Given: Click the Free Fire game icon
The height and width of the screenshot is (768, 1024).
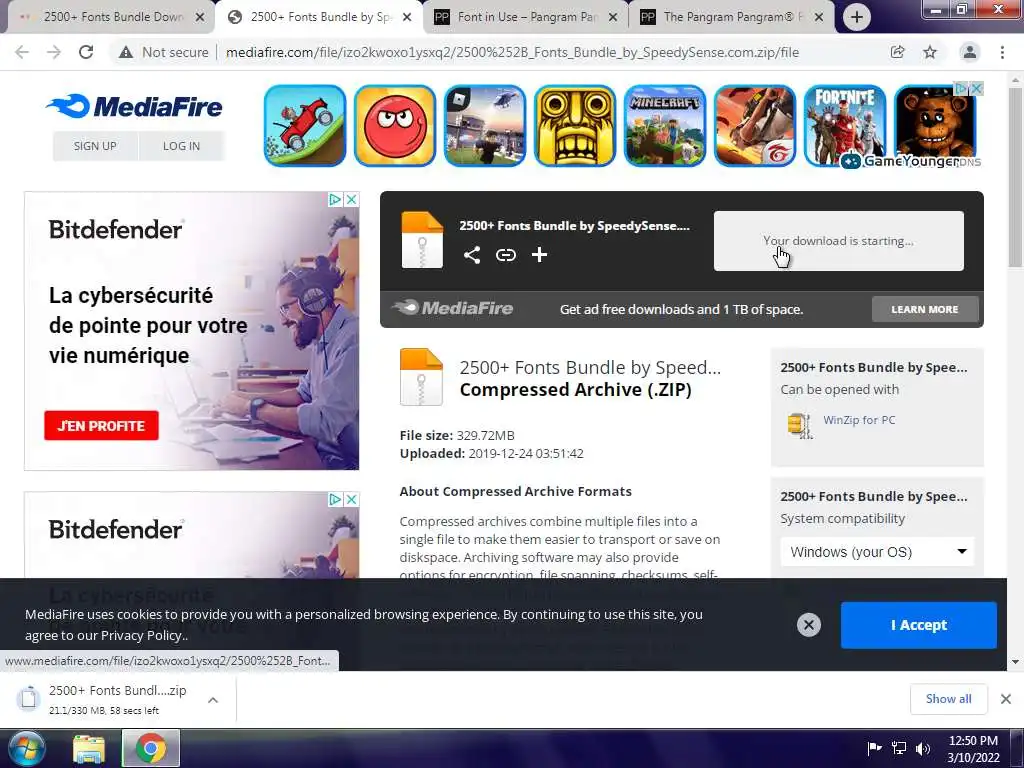Looking at the screenshot, I should coord(755,125).
